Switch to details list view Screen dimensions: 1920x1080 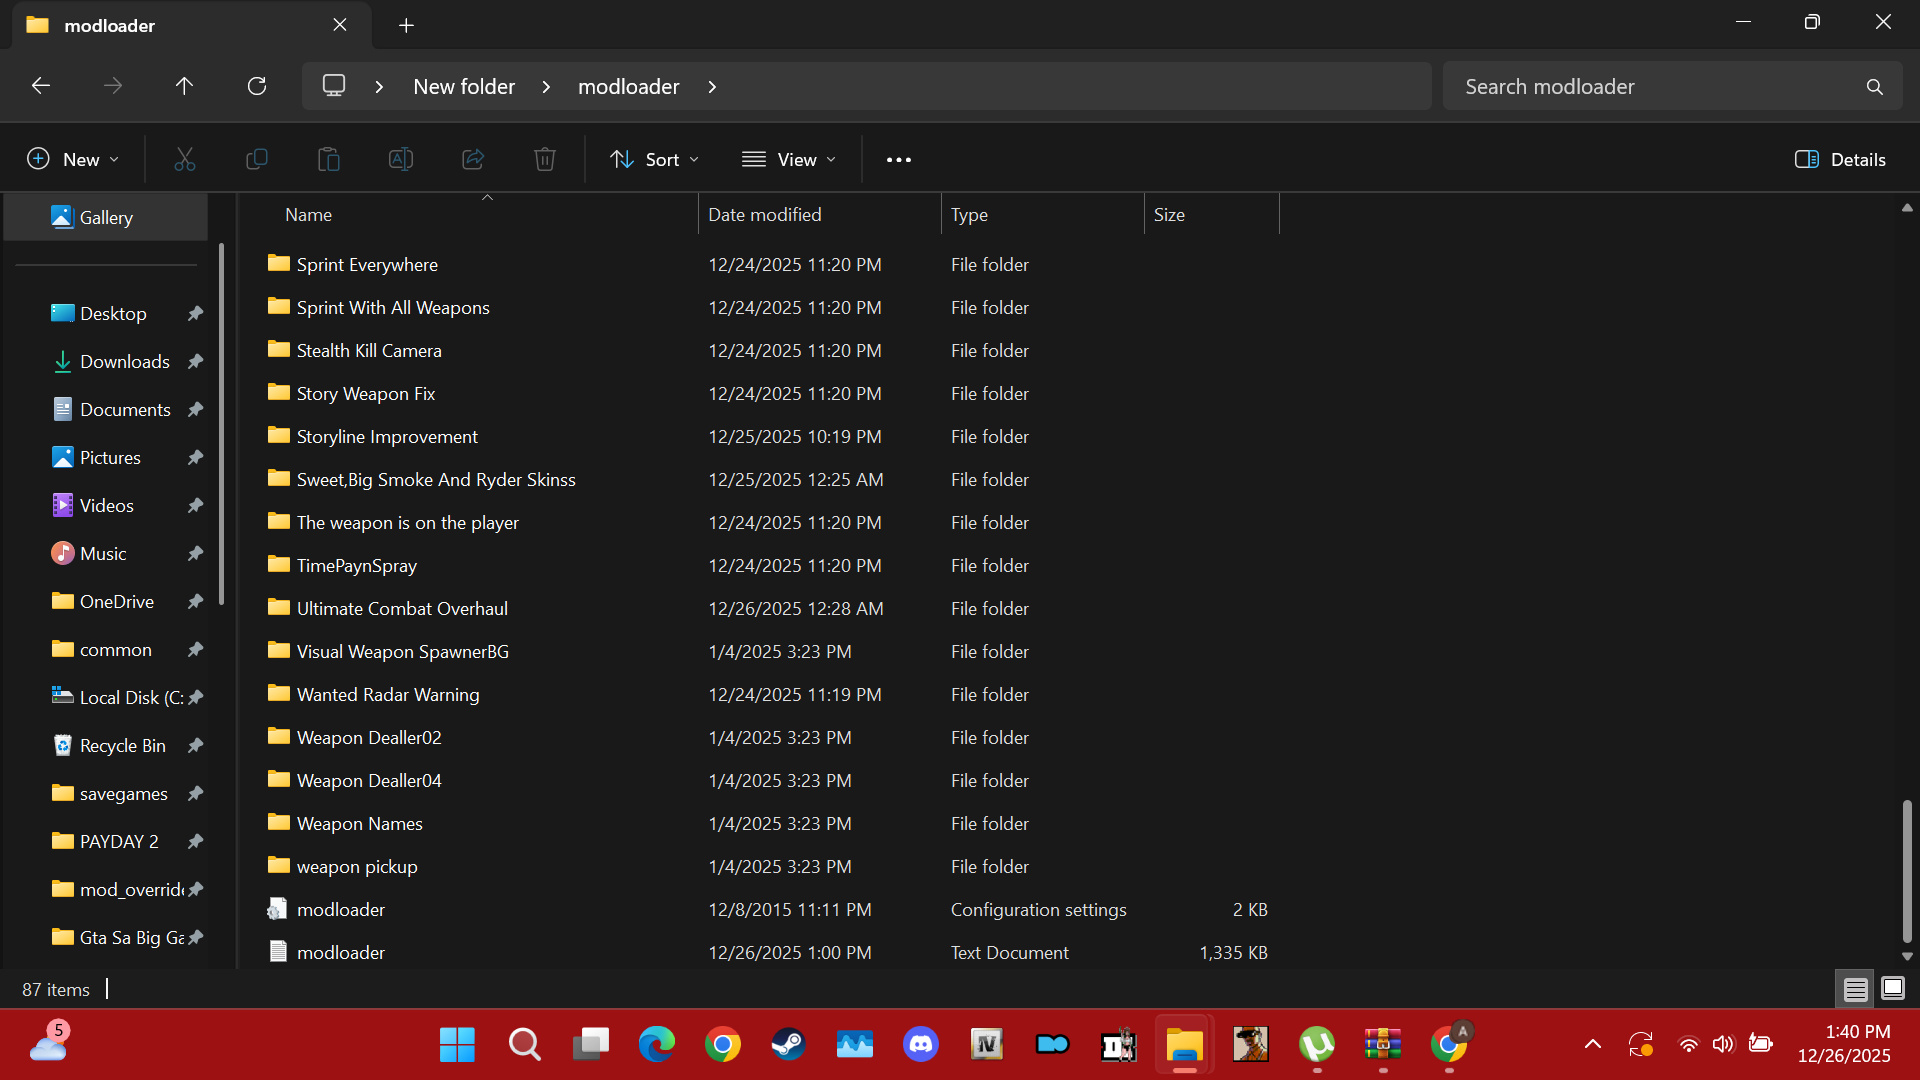pyautogui.click(x=1856, y=989)
